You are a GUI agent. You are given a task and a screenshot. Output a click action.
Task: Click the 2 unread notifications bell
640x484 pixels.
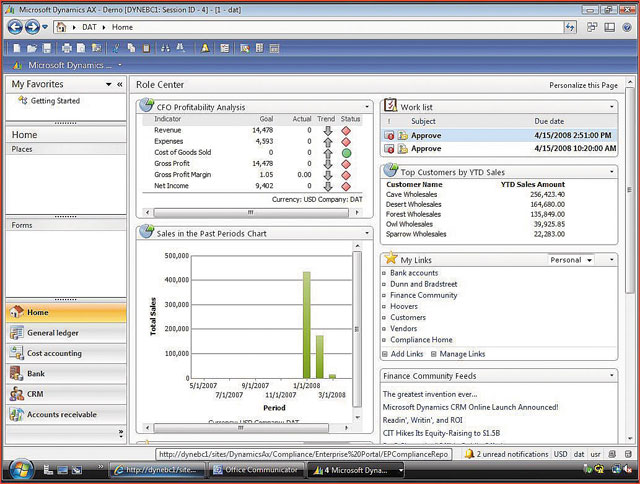pyautogui.click(x=469, y=454)
